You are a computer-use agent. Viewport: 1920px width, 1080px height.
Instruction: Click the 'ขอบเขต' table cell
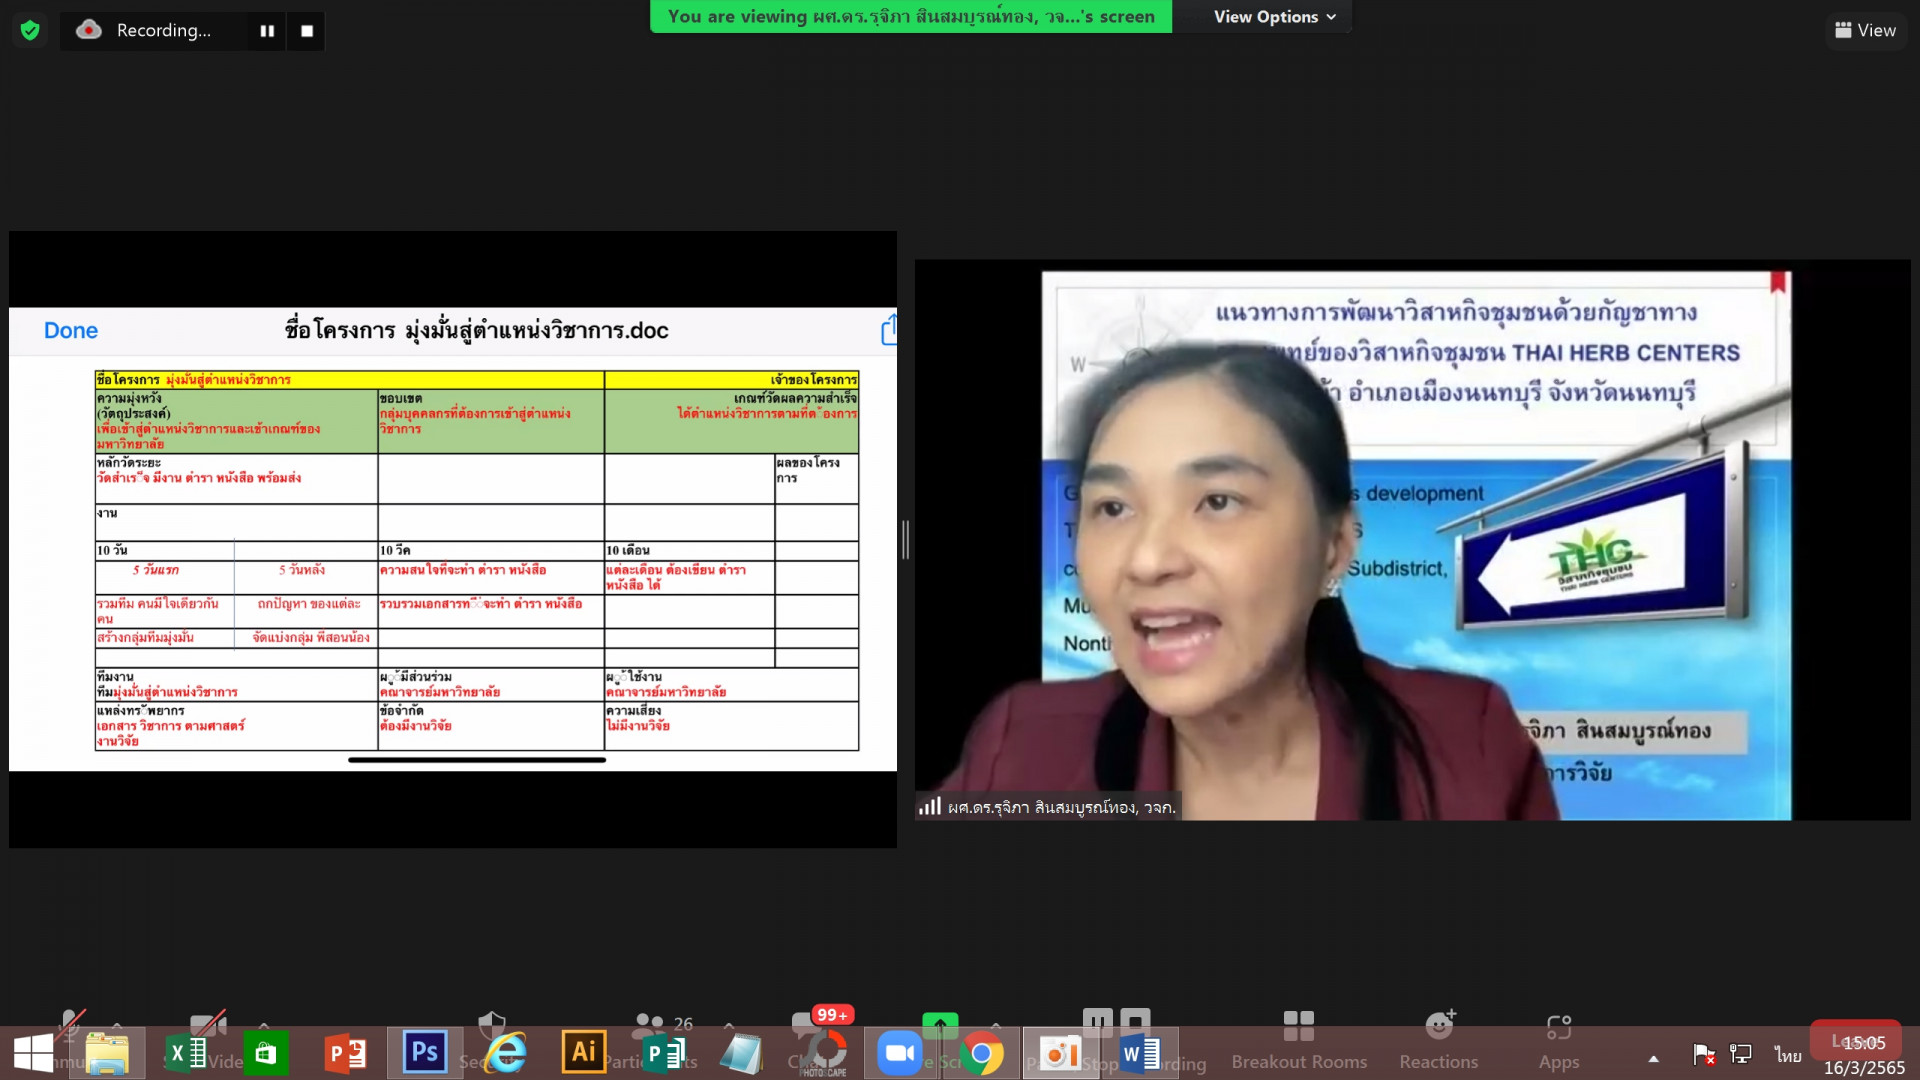tap(491, 421)
